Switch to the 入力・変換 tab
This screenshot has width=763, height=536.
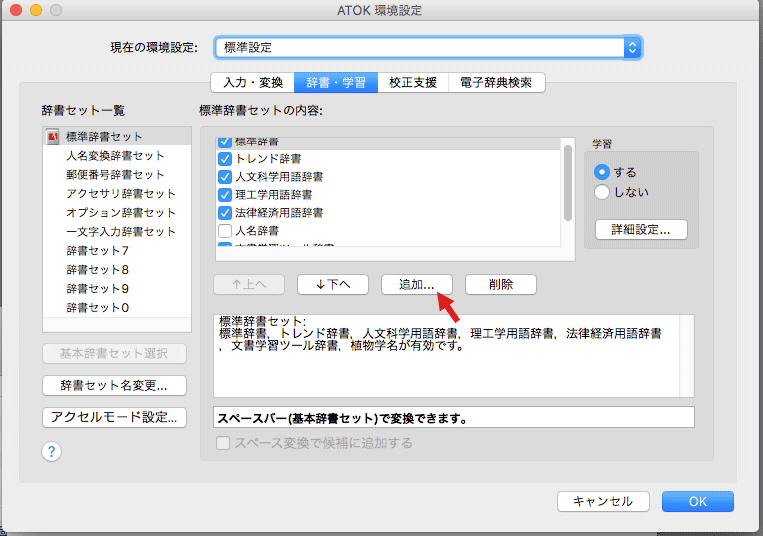tap(253, 83)
